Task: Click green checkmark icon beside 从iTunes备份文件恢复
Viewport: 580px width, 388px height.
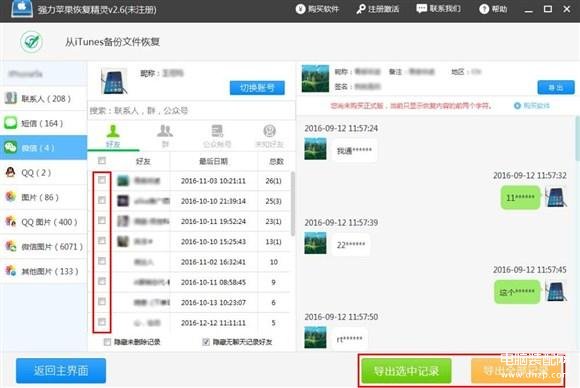Action: [x=31, y=41]
